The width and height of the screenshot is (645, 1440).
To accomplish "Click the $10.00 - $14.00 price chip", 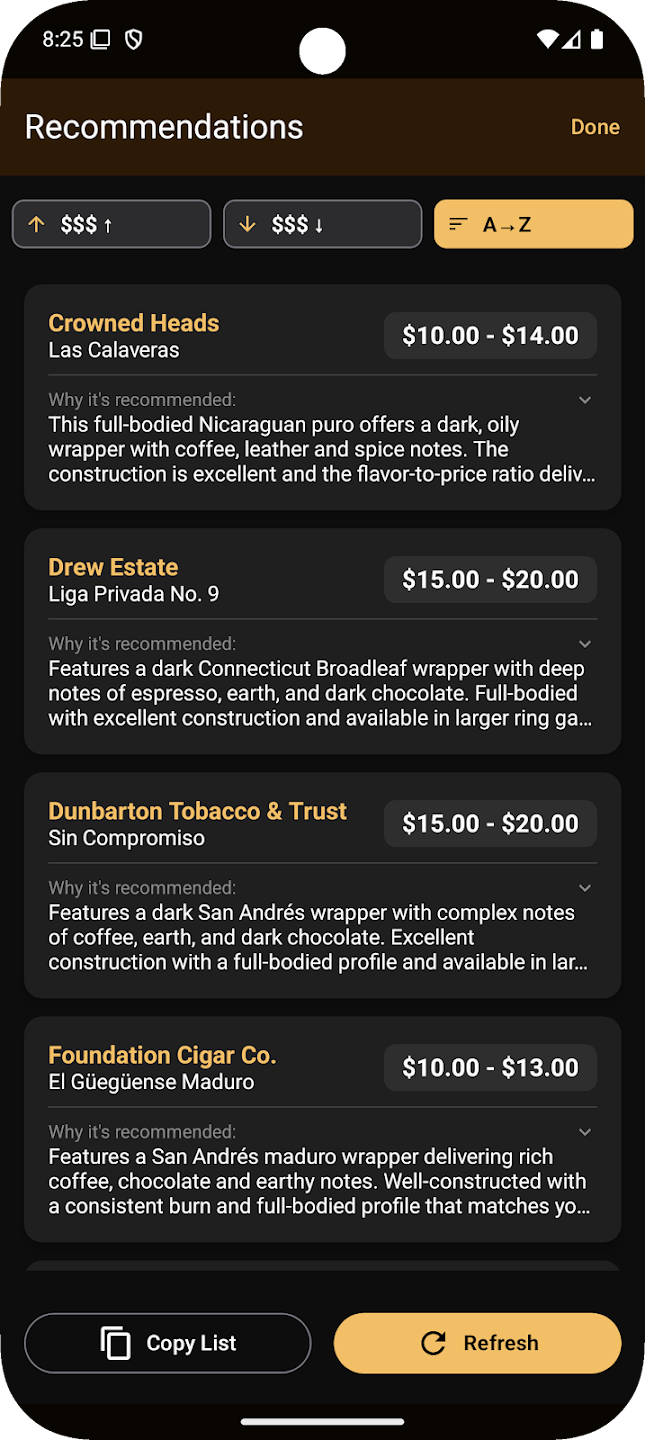I will pos(490,335).
